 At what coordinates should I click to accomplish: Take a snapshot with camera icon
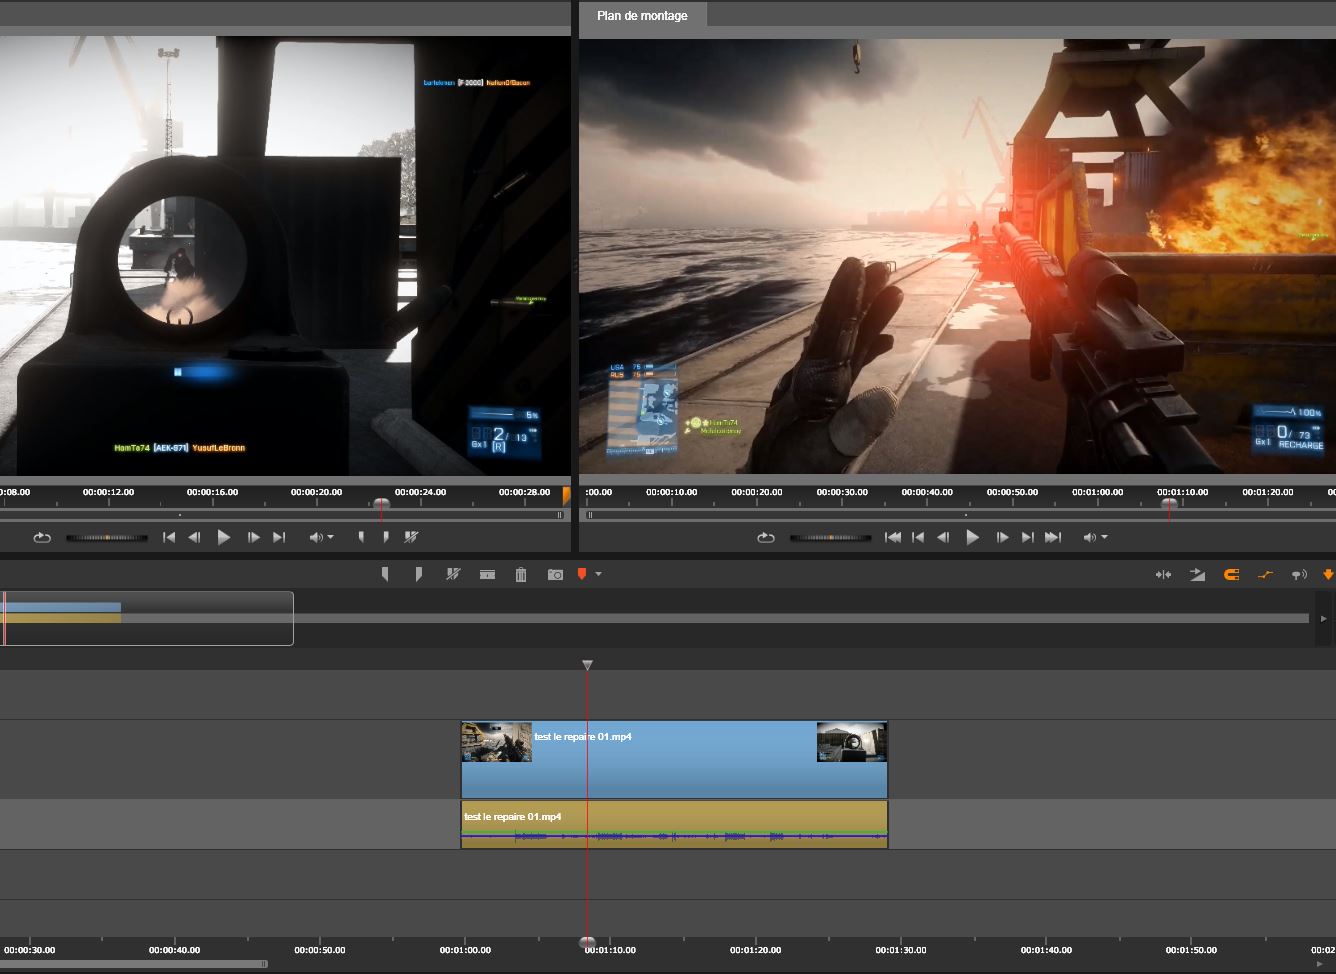[555, 574]
